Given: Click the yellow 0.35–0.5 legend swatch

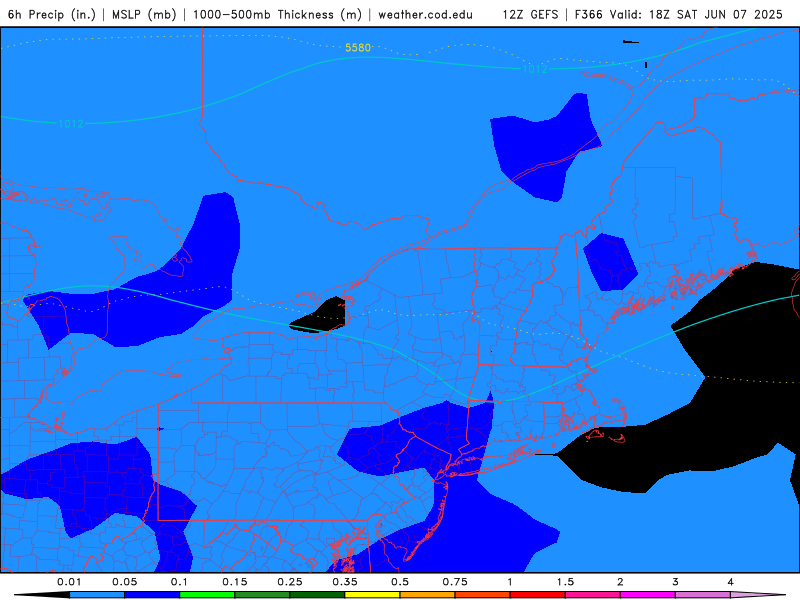Looking at the screenshot, I should (x=372, y=595).
